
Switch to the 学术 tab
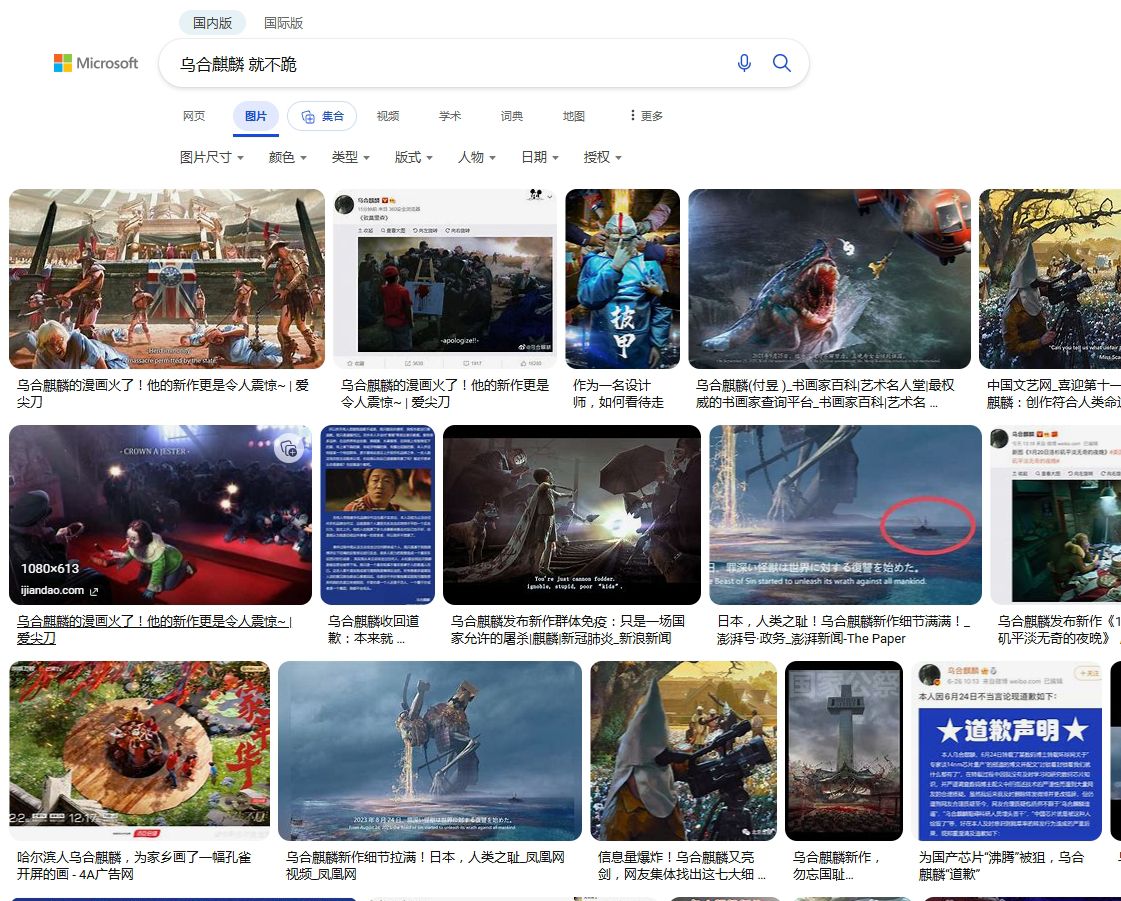click(x=450, y=116)
